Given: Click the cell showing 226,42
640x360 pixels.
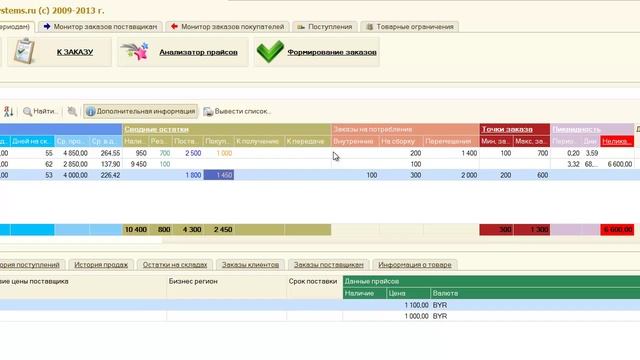Looking at the screenshot, I should coord(106,175).
